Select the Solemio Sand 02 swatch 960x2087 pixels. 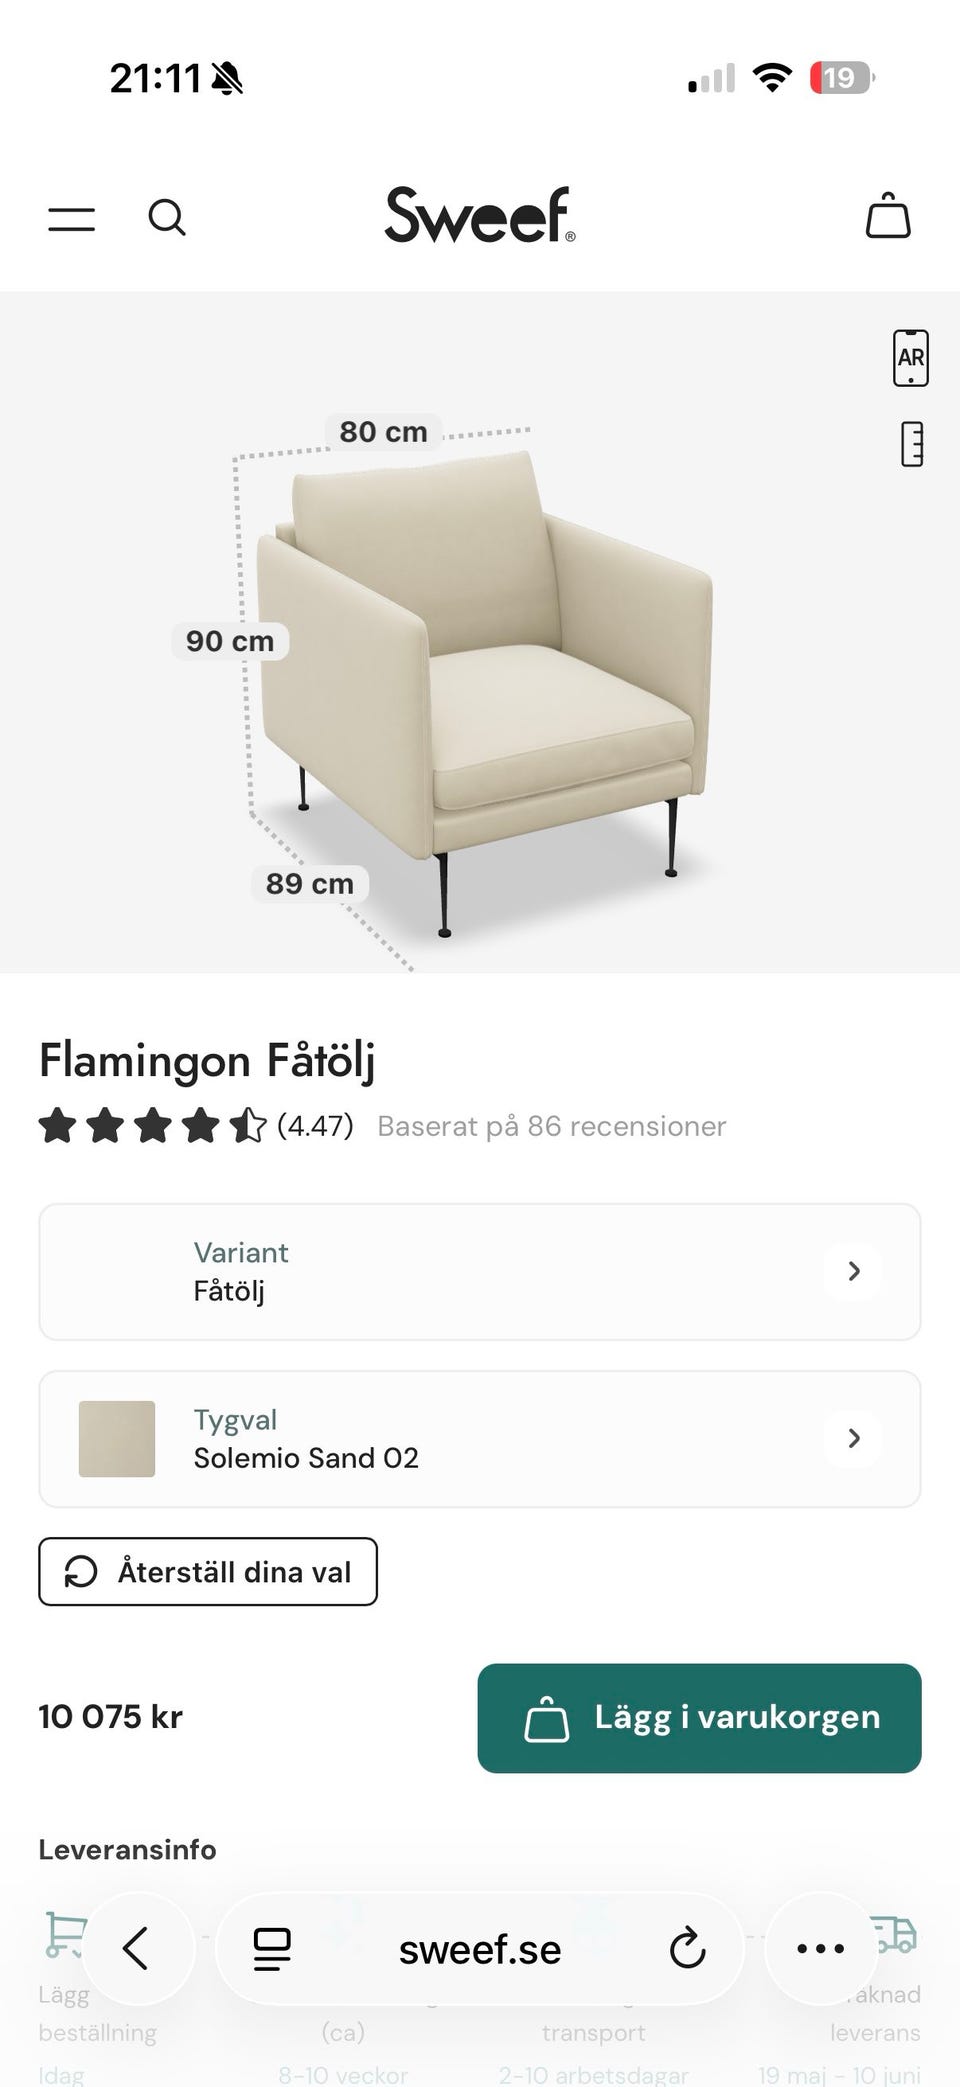(117, 1439)
